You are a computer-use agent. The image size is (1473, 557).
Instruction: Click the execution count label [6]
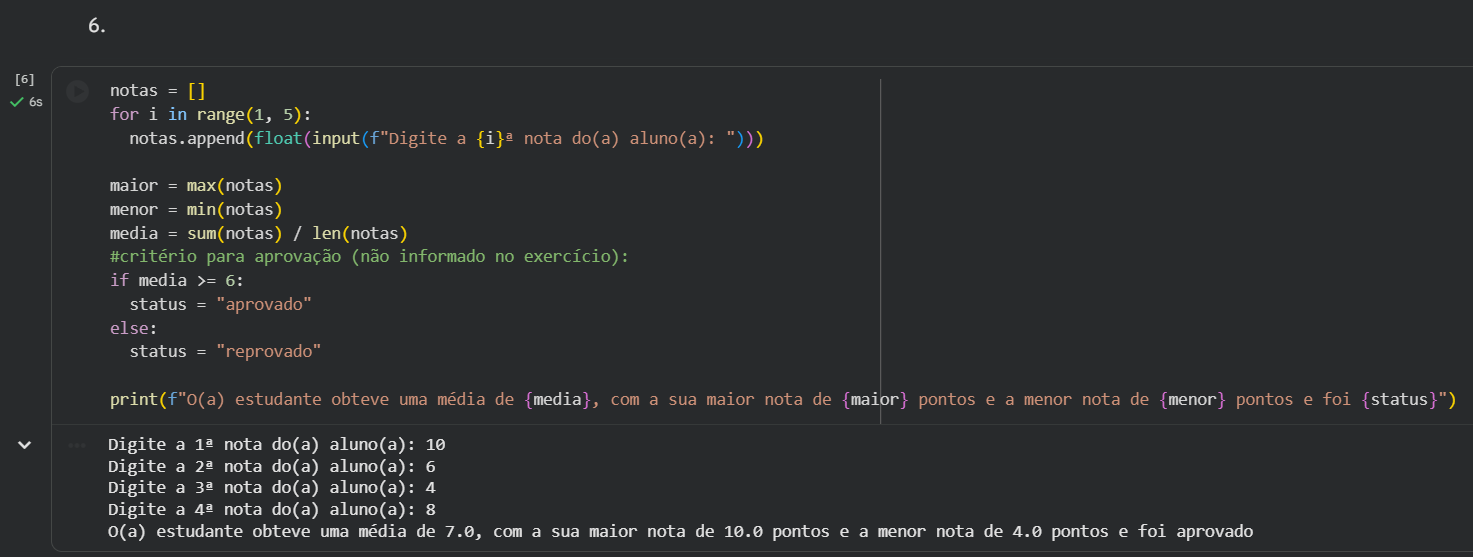coord(26,79)
